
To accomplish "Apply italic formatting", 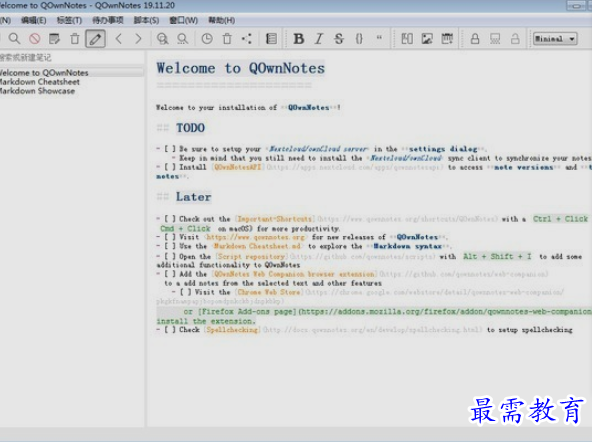I will tap(319, 39).
